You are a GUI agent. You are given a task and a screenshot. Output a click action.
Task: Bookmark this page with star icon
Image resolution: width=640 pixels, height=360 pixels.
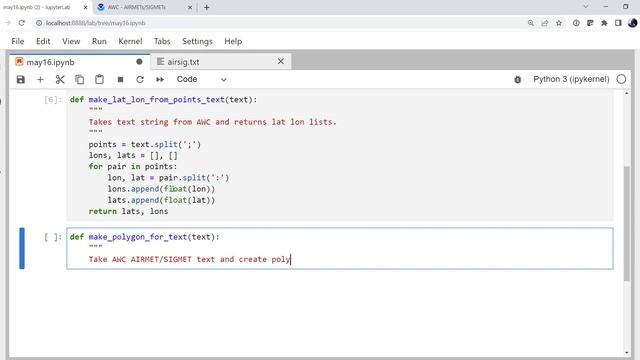click(x=559, y=23)
